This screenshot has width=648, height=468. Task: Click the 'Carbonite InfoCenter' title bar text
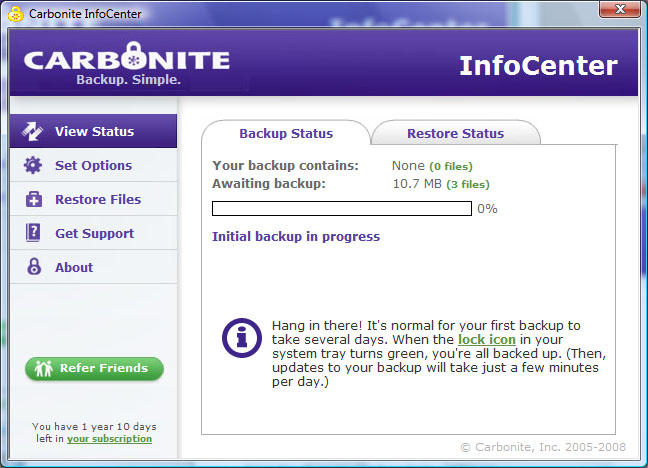(85, 14)
